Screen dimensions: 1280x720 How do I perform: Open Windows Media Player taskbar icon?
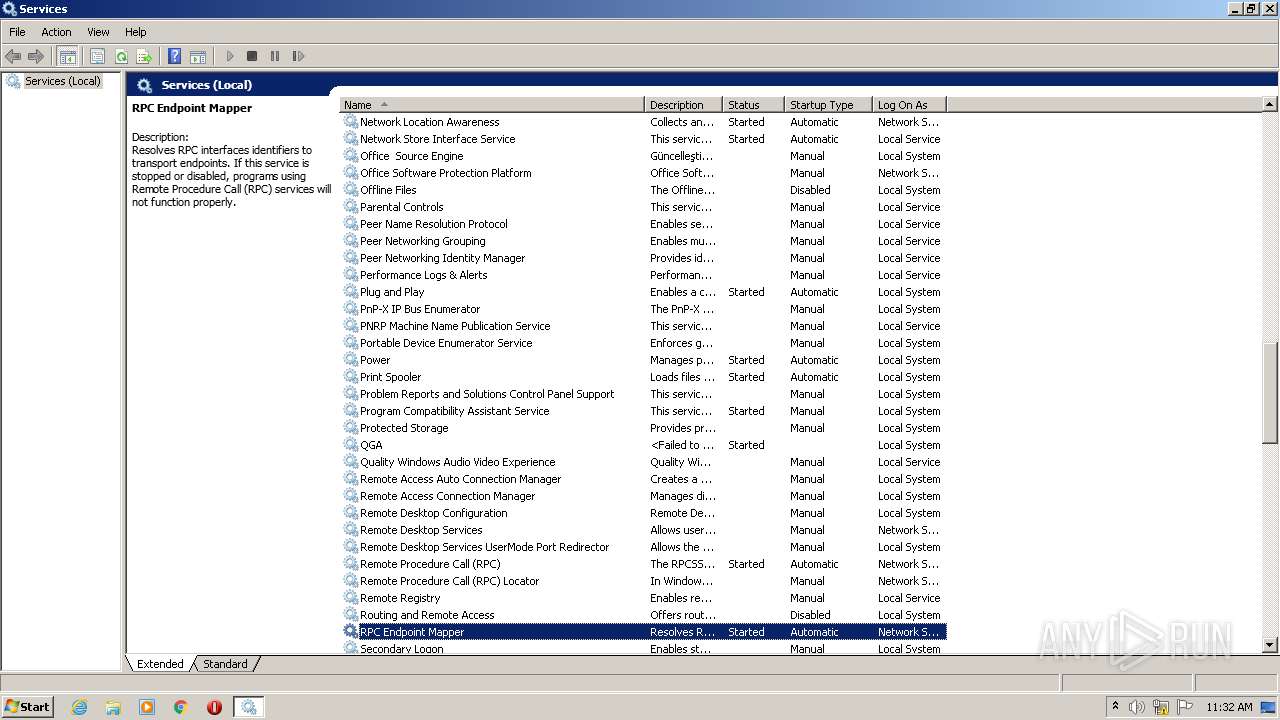coord(147,707)
